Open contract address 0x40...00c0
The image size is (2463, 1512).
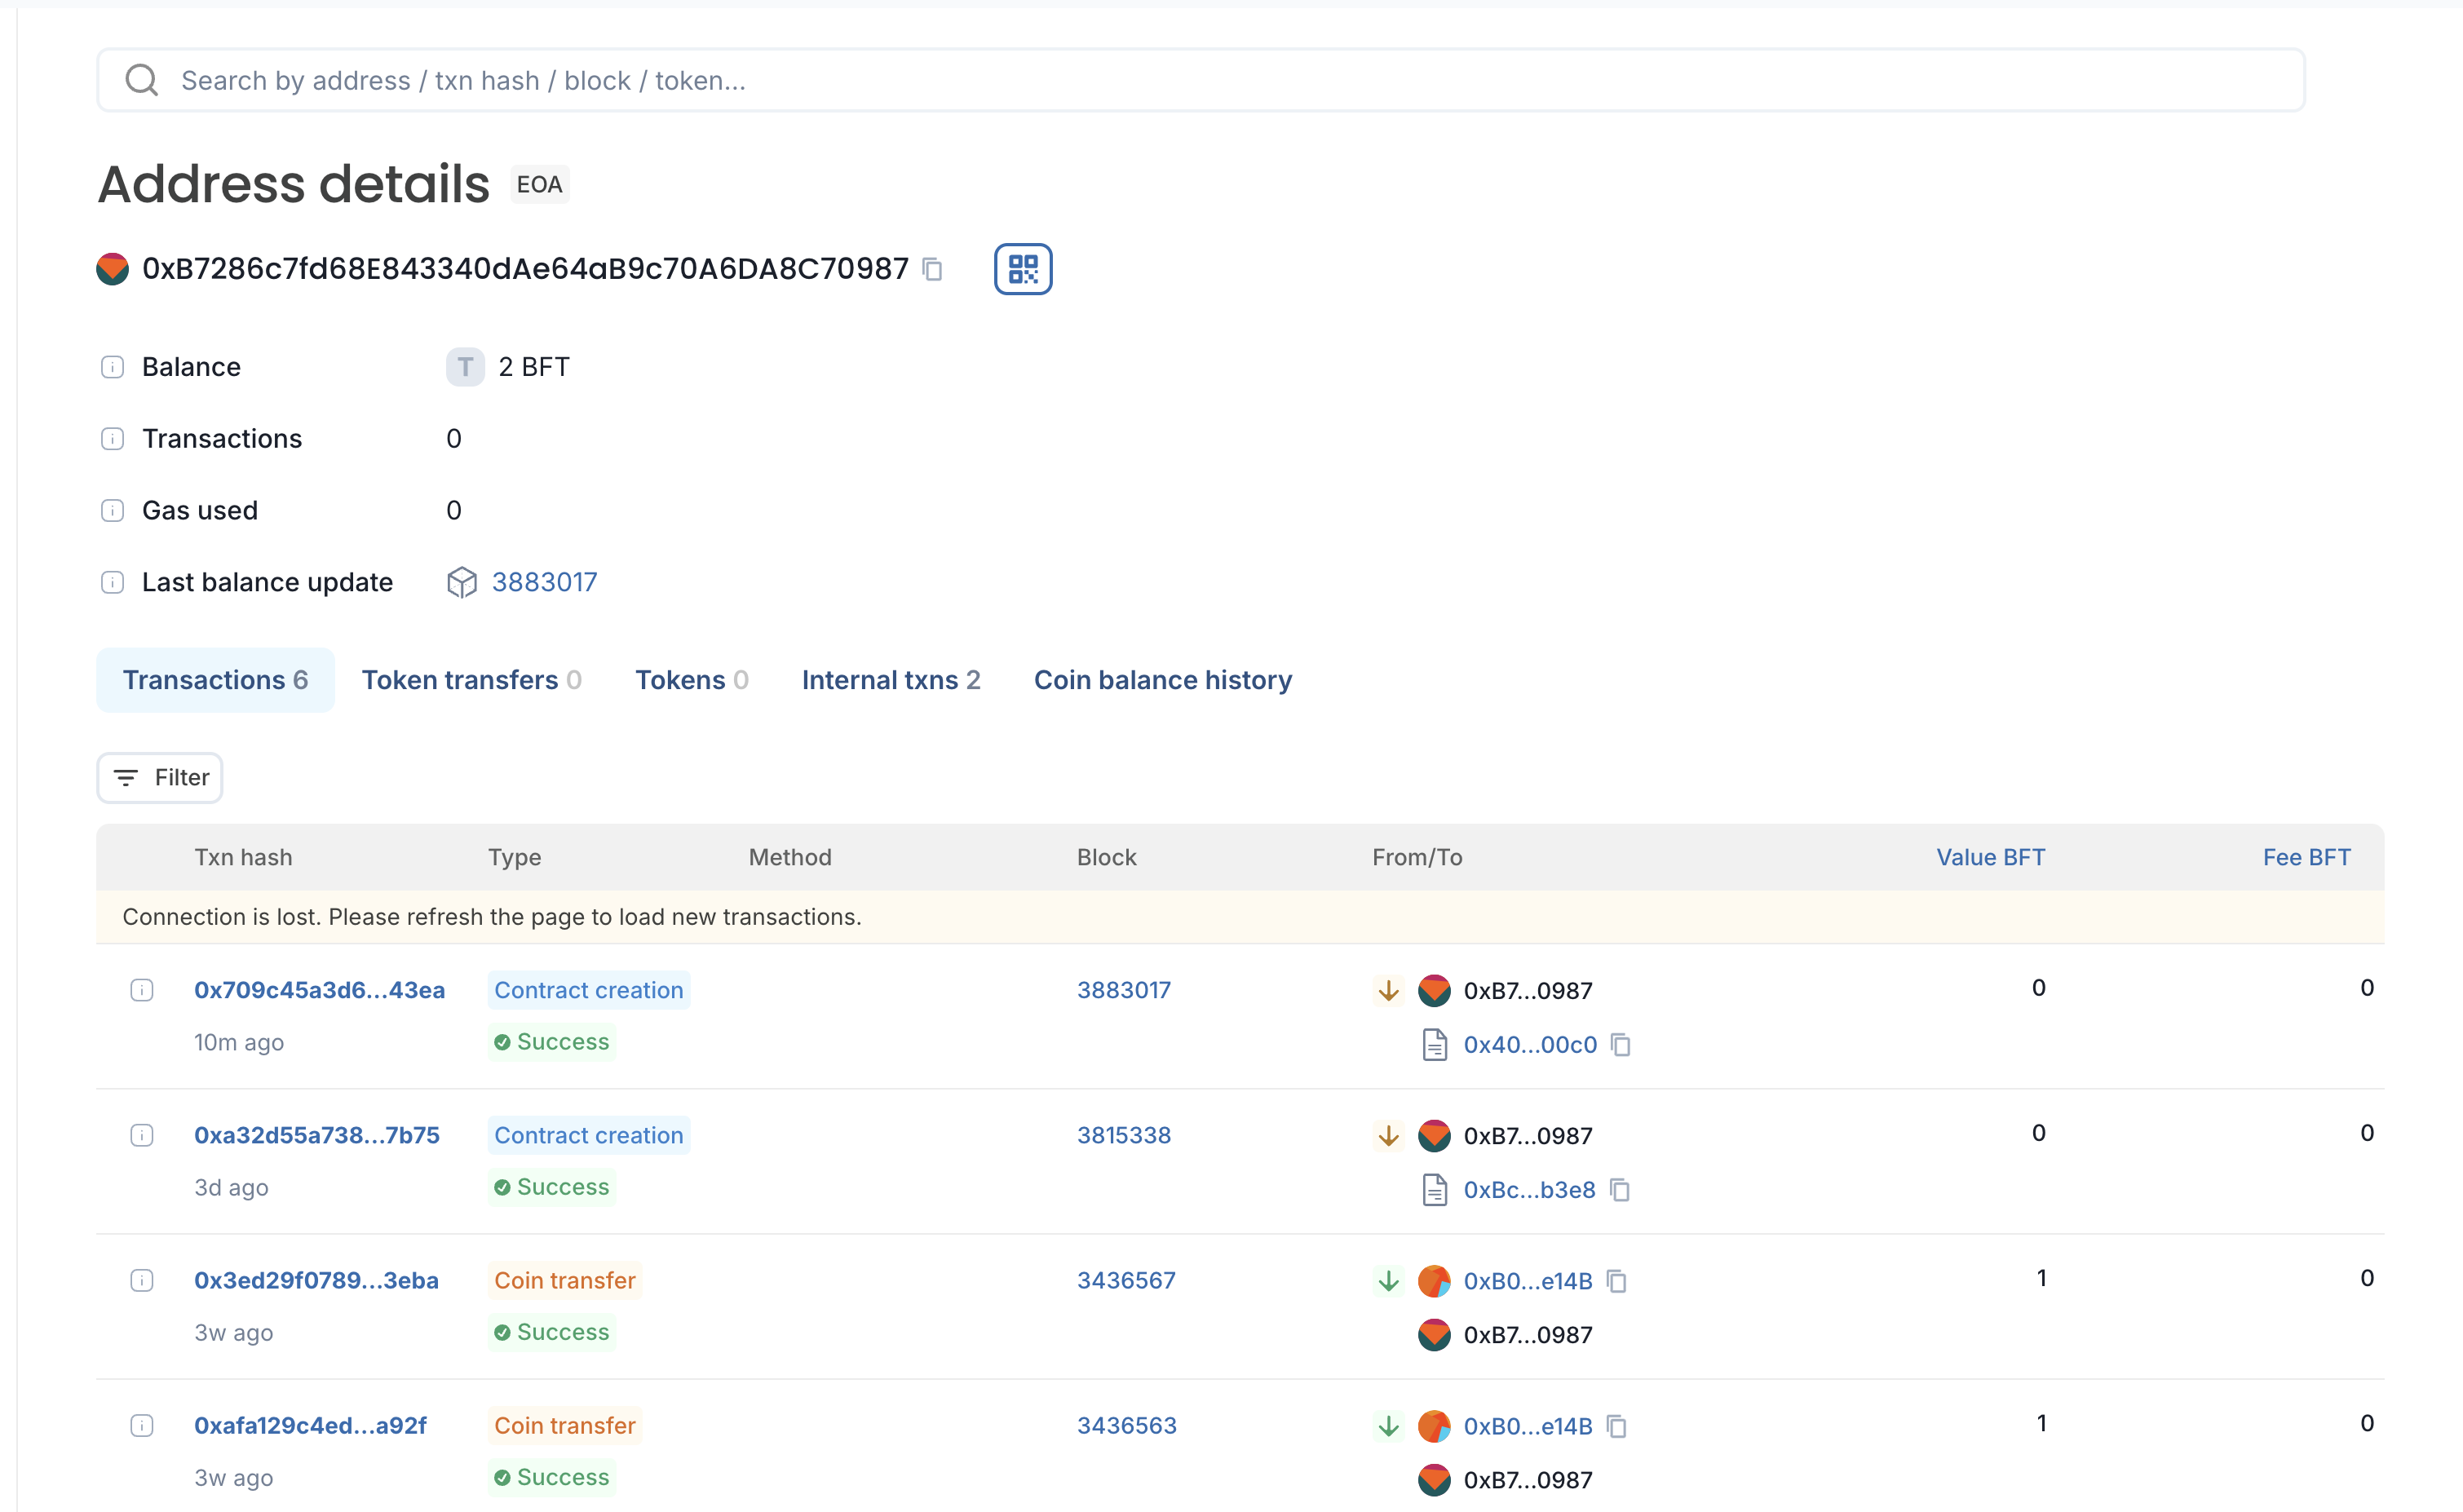pos(1530,1045)
